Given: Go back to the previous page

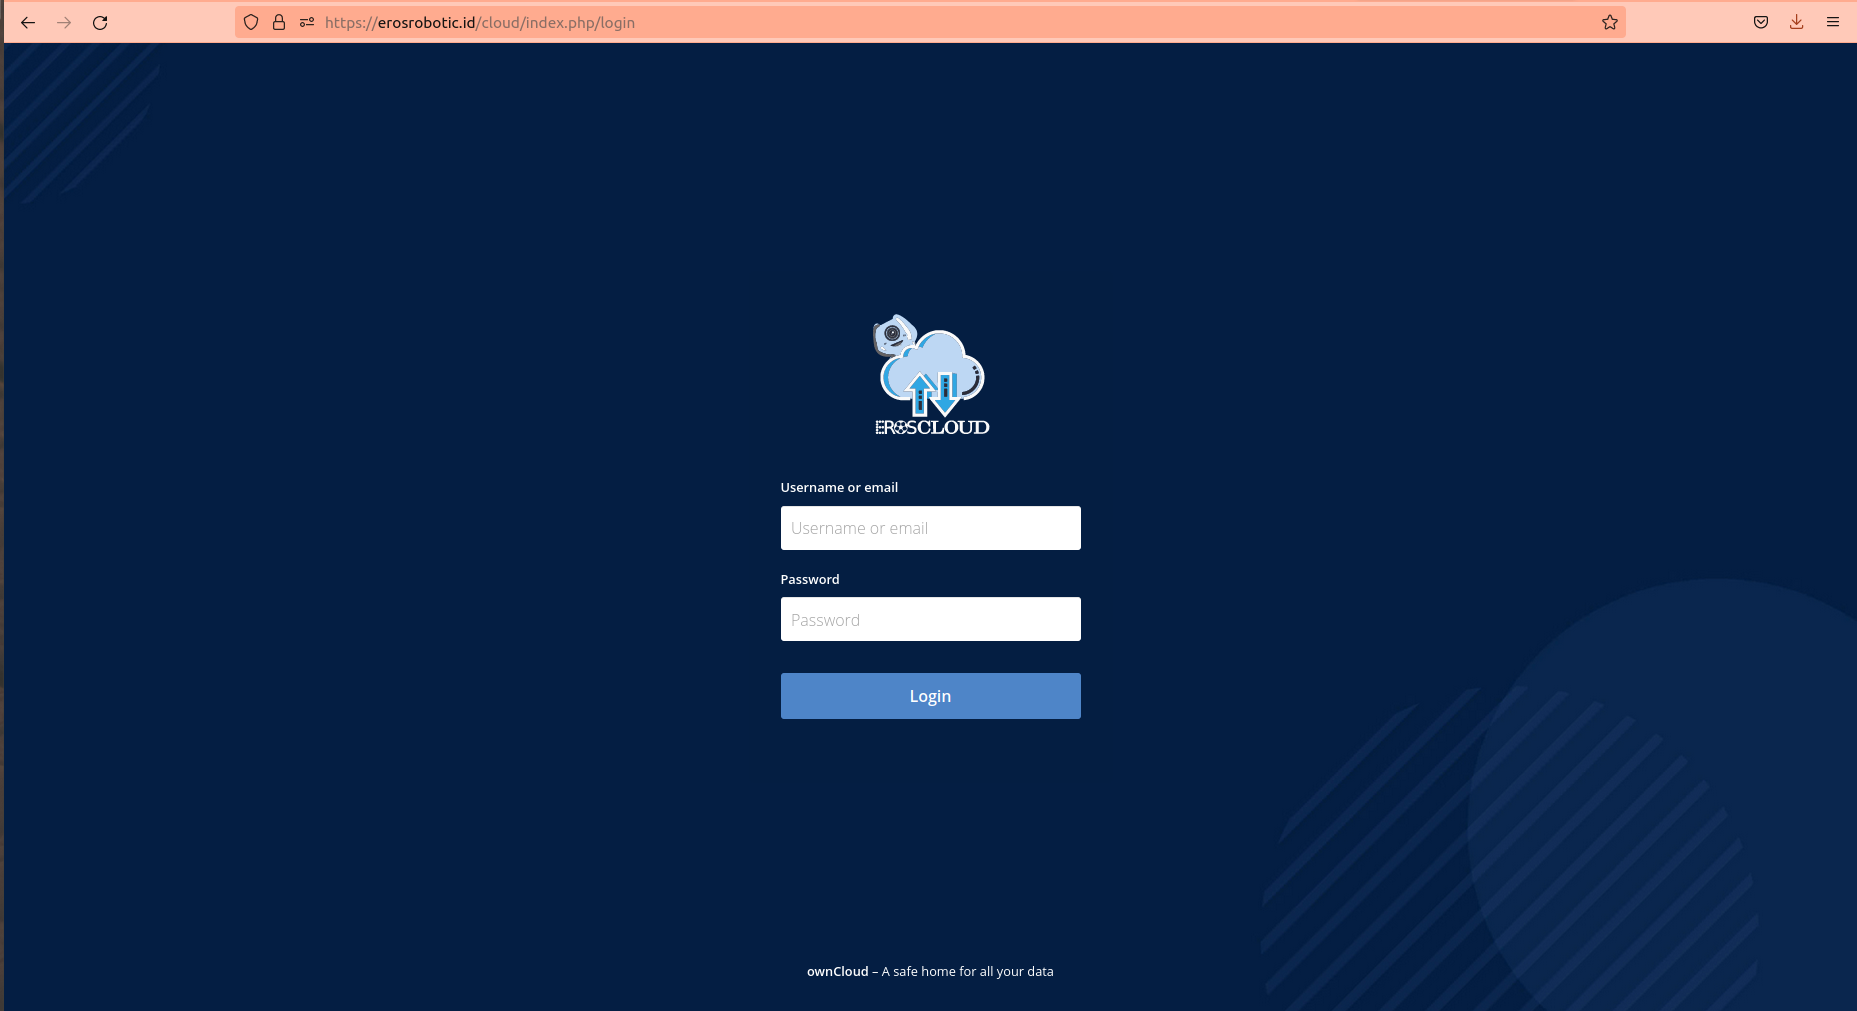Looking at the screenshot, I should tap(28, 22).
